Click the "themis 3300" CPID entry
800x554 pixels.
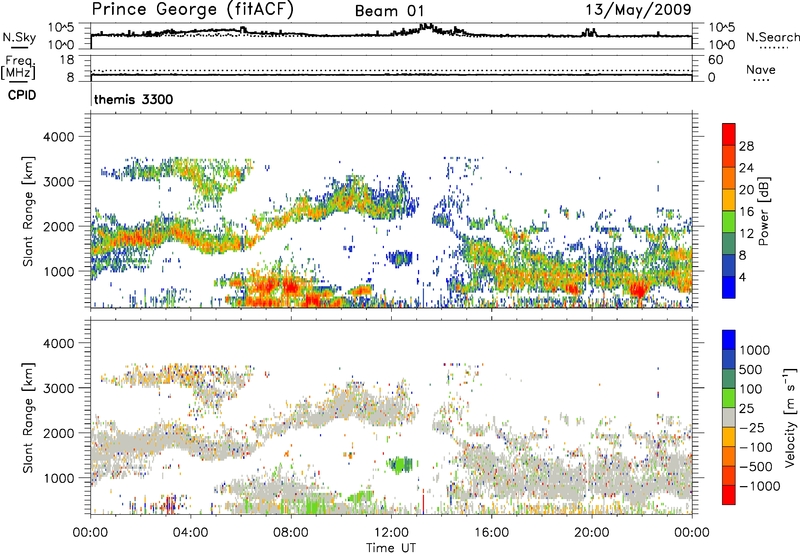coord(134,99)
